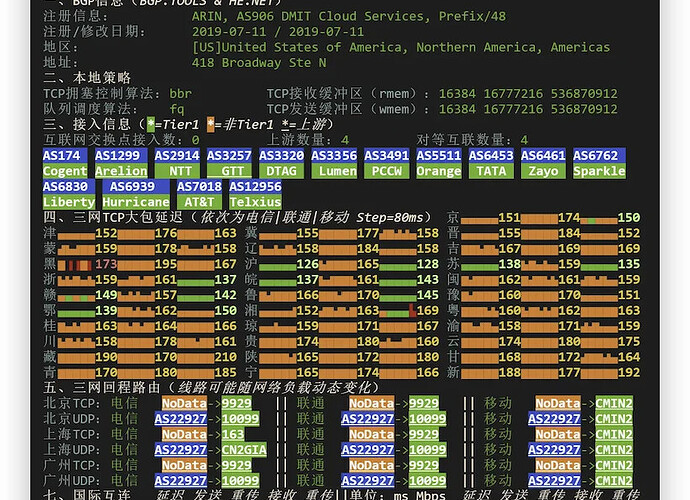Click the AS3320 badge

tap(282, 155)
